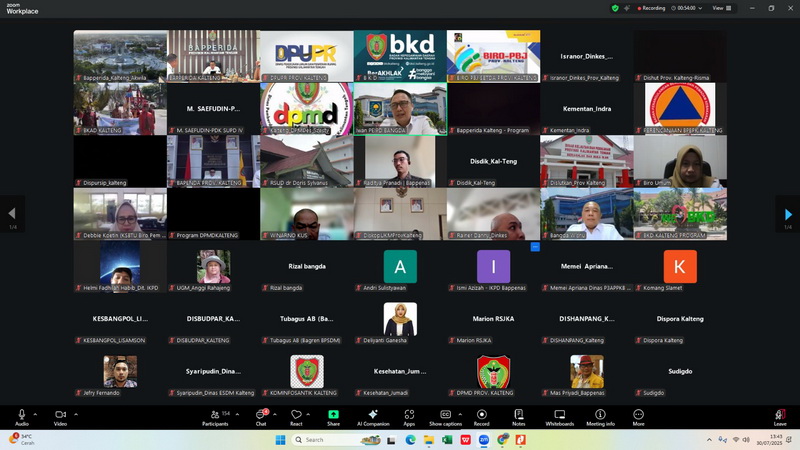The image size is (800, 450).
Task: Expand Participants options caret
Action: tap(237, 414)
